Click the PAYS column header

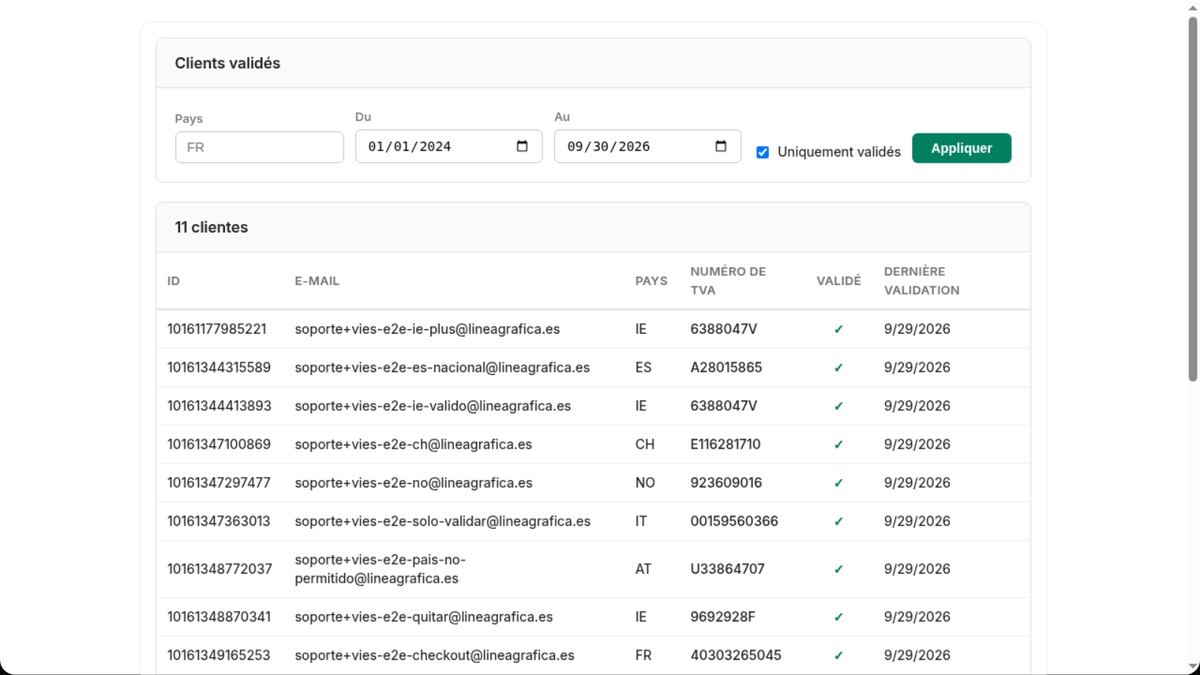[x=651, y=281]
